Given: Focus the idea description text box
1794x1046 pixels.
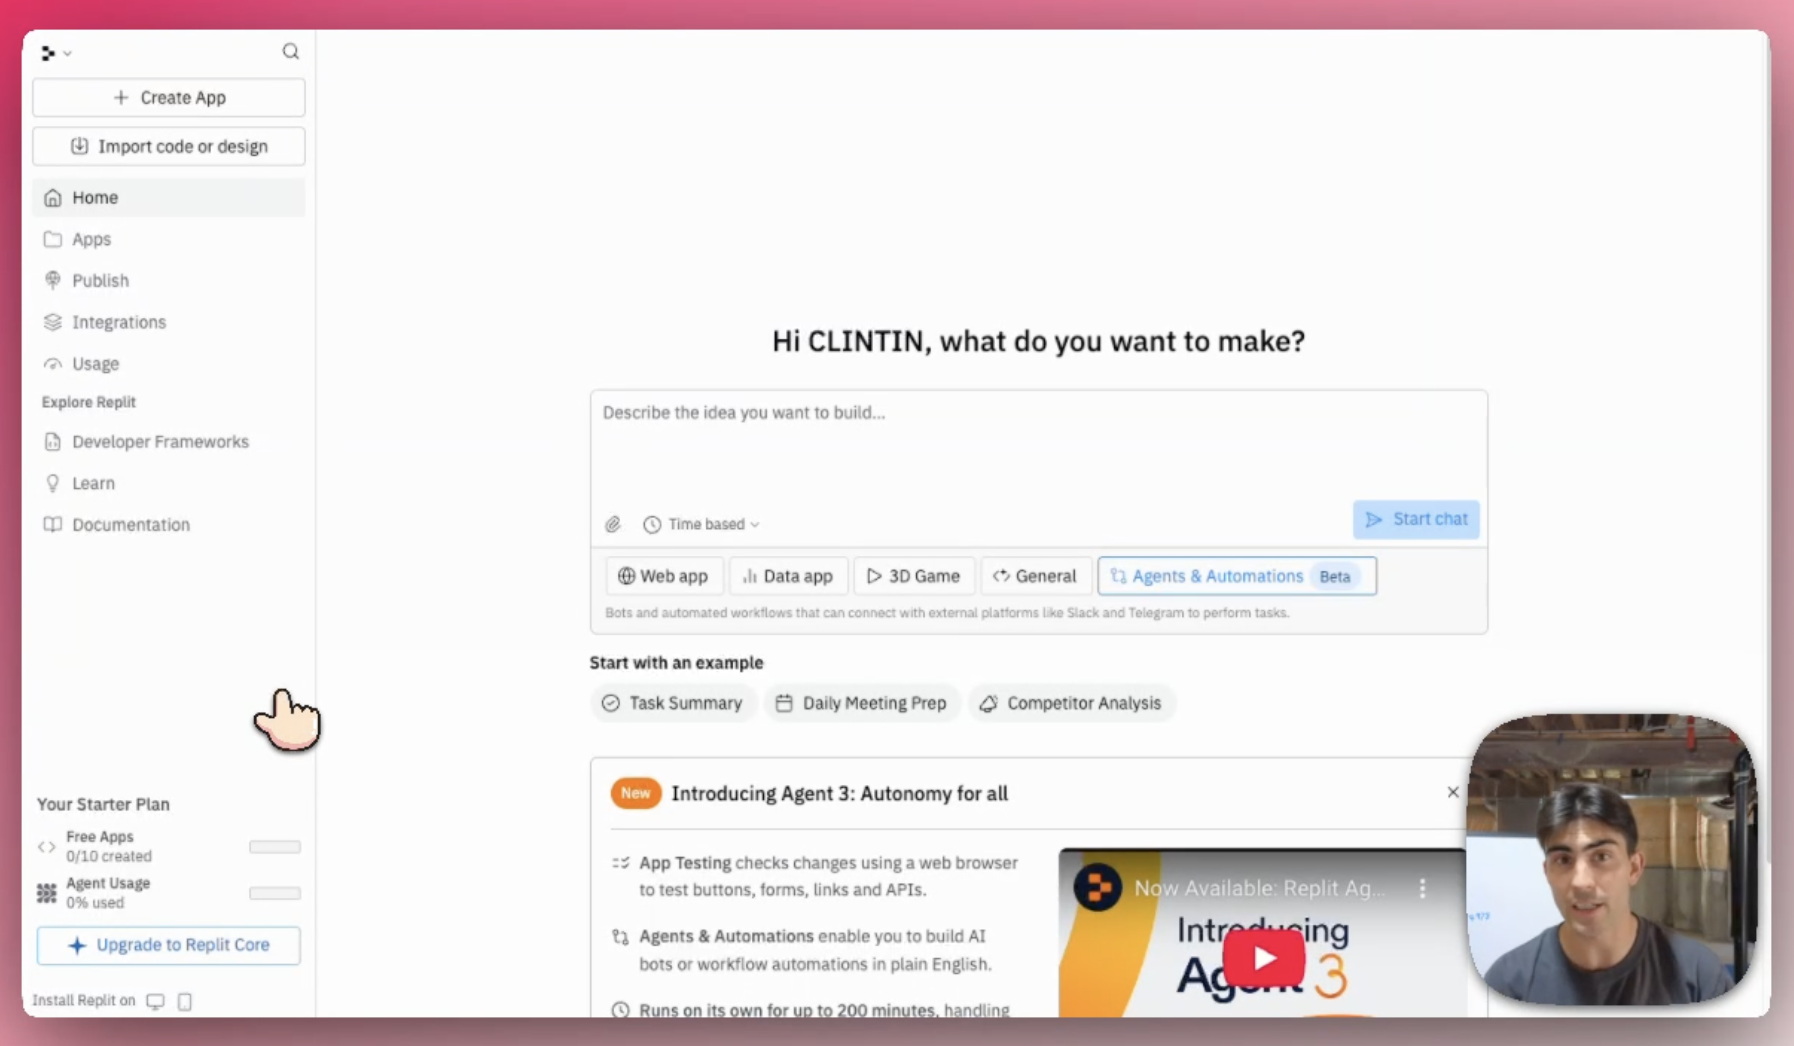Looking at the screenshot, I should point(1038,446).
